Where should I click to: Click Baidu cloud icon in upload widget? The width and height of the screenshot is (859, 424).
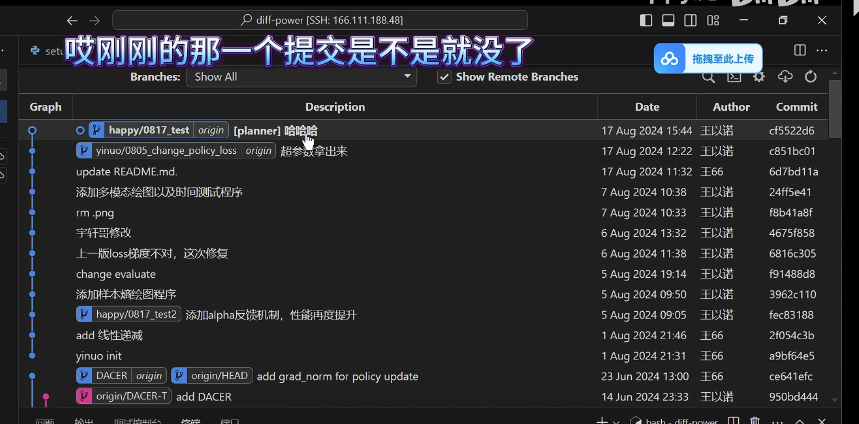669,59
